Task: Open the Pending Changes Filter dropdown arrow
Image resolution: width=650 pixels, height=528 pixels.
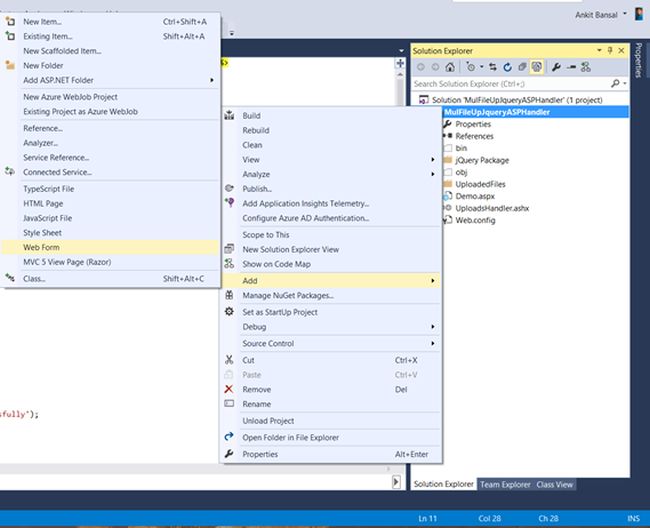Action: 482,67
